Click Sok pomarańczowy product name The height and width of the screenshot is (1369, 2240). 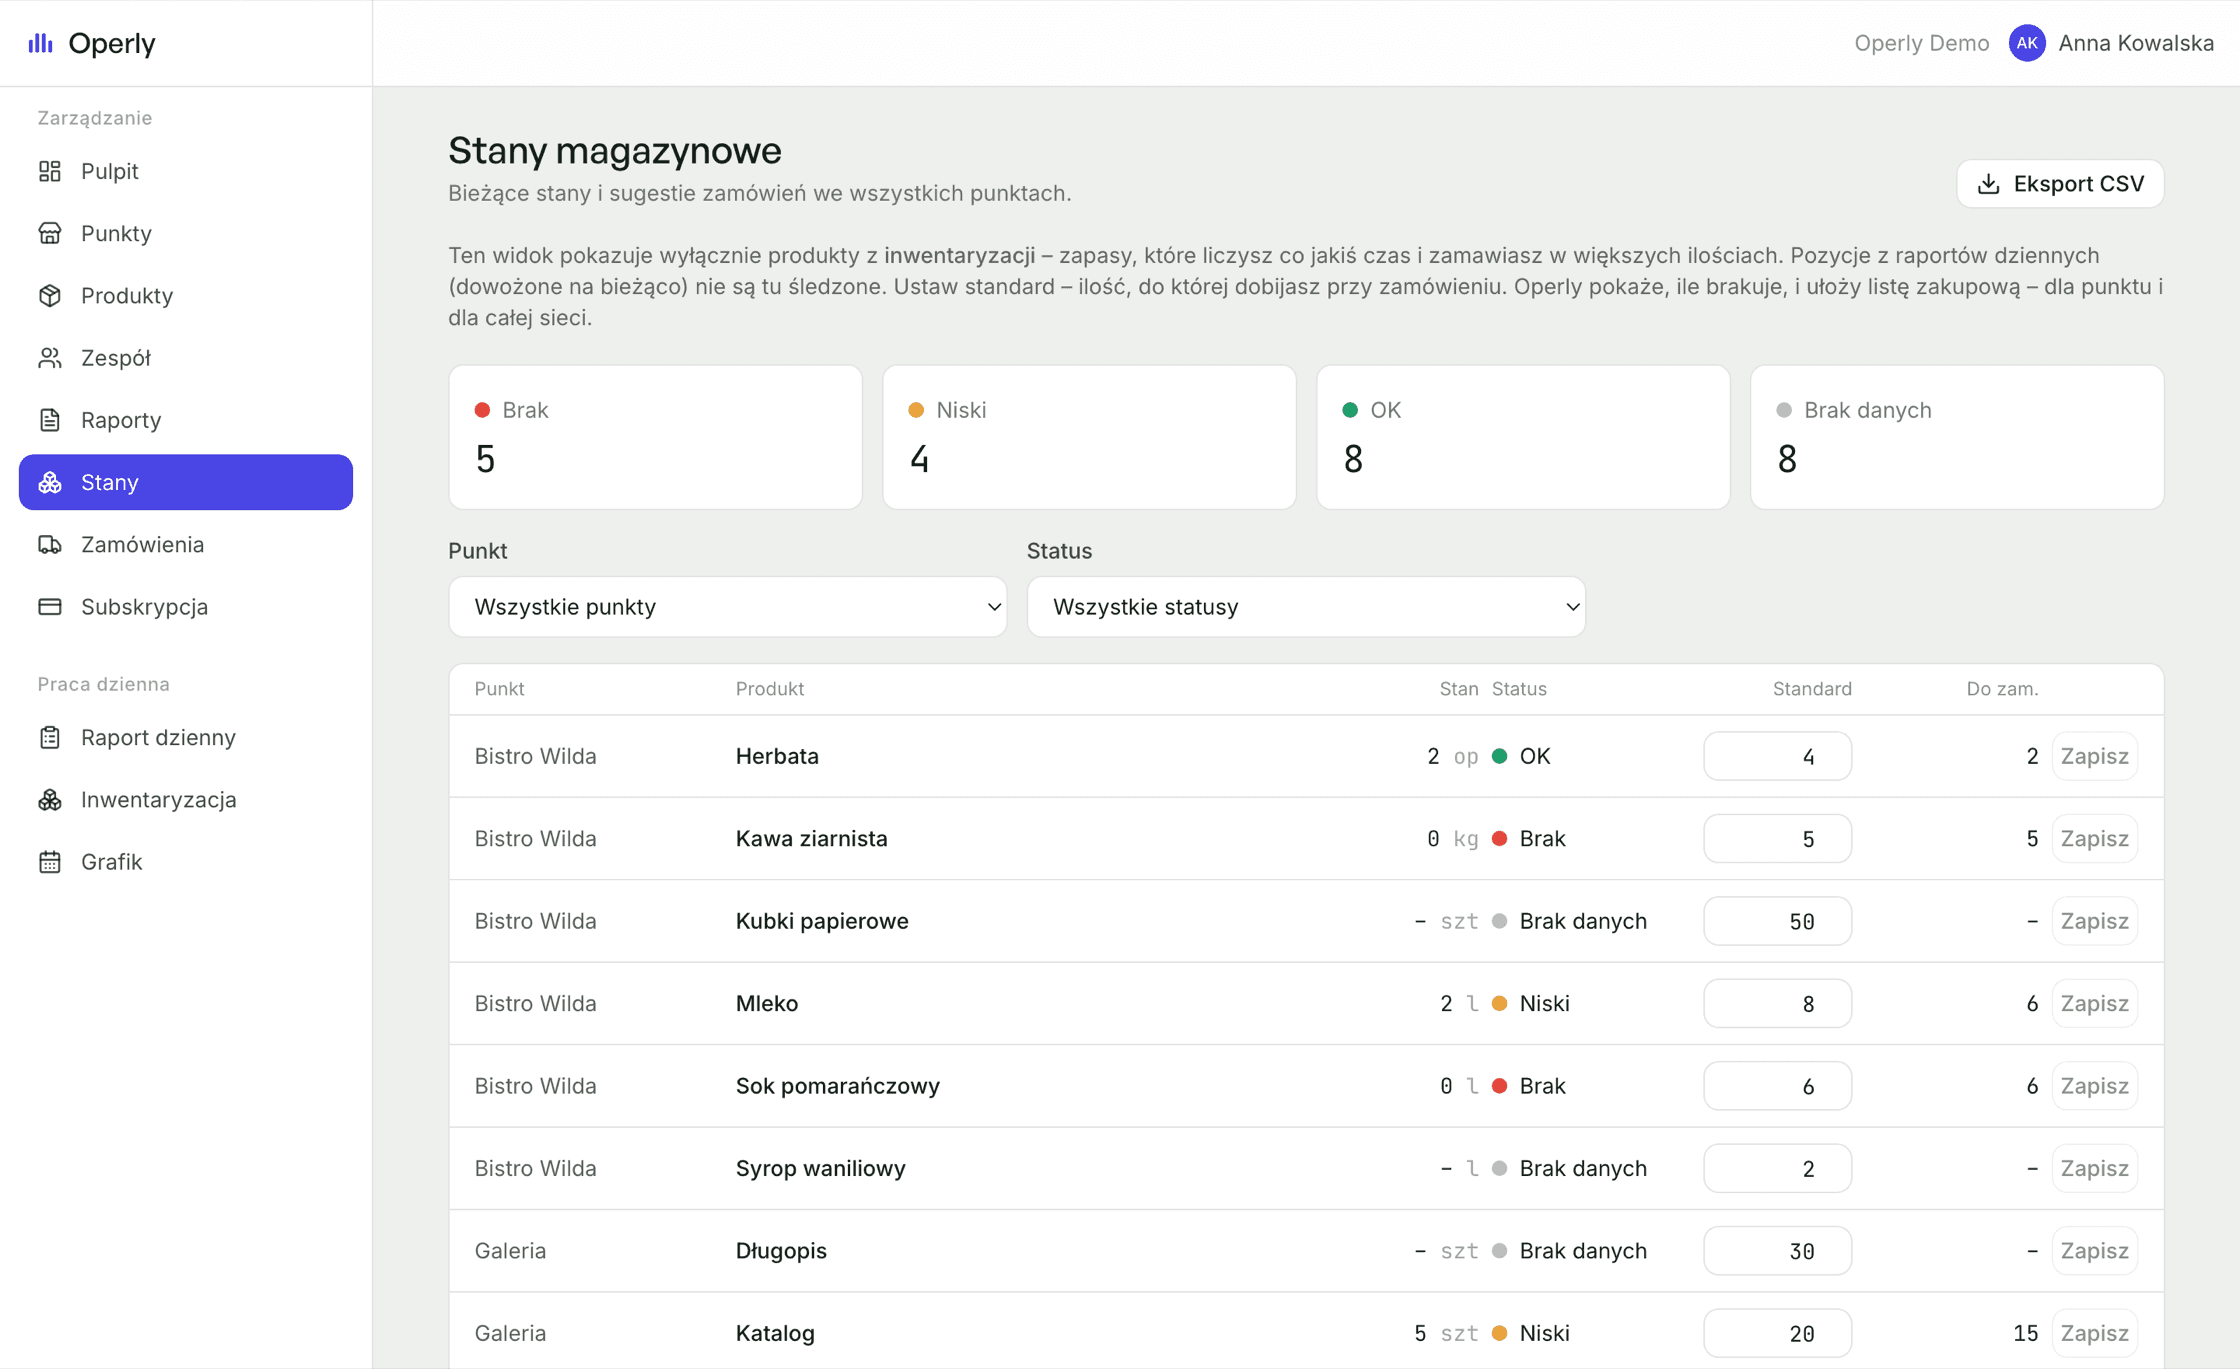point(837,1086)
